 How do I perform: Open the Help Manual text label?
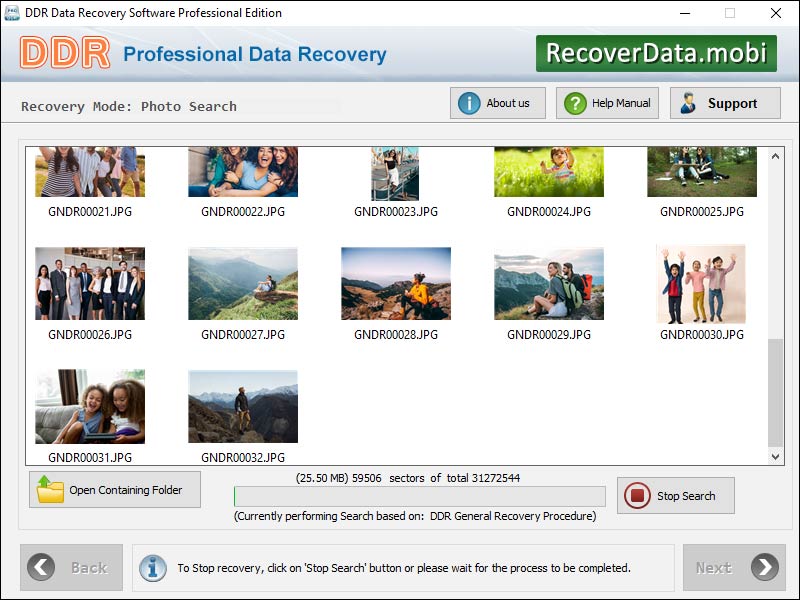621,103
